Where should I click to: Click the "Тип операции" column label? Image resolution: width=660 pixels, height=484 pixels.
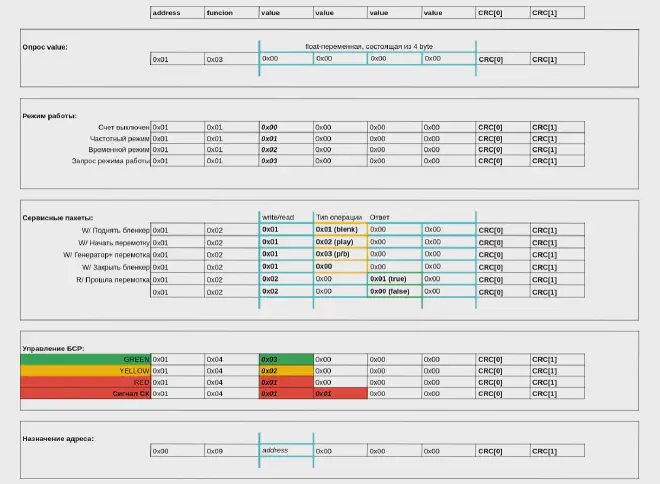click(336, 216)
